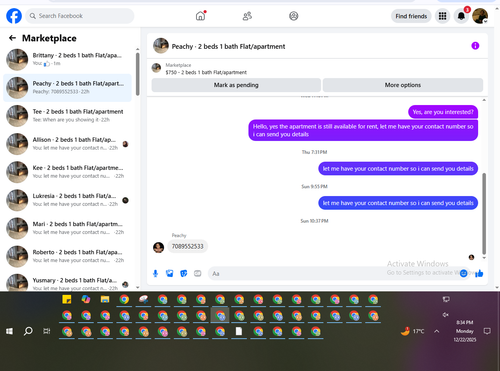Show hidden system tray icons

[436, 331]
